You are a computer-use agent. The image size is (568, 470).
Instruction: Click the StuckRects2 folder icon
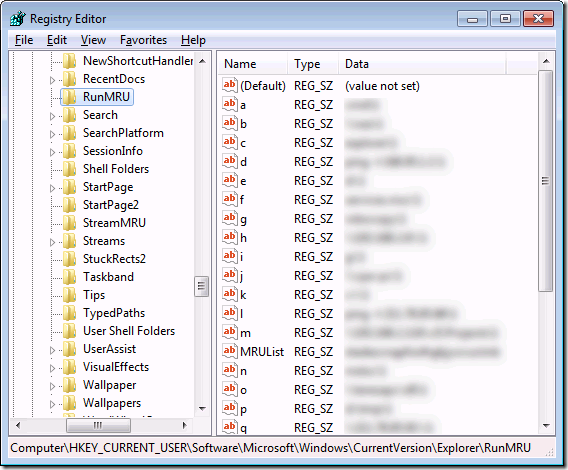tap(69, 259)
